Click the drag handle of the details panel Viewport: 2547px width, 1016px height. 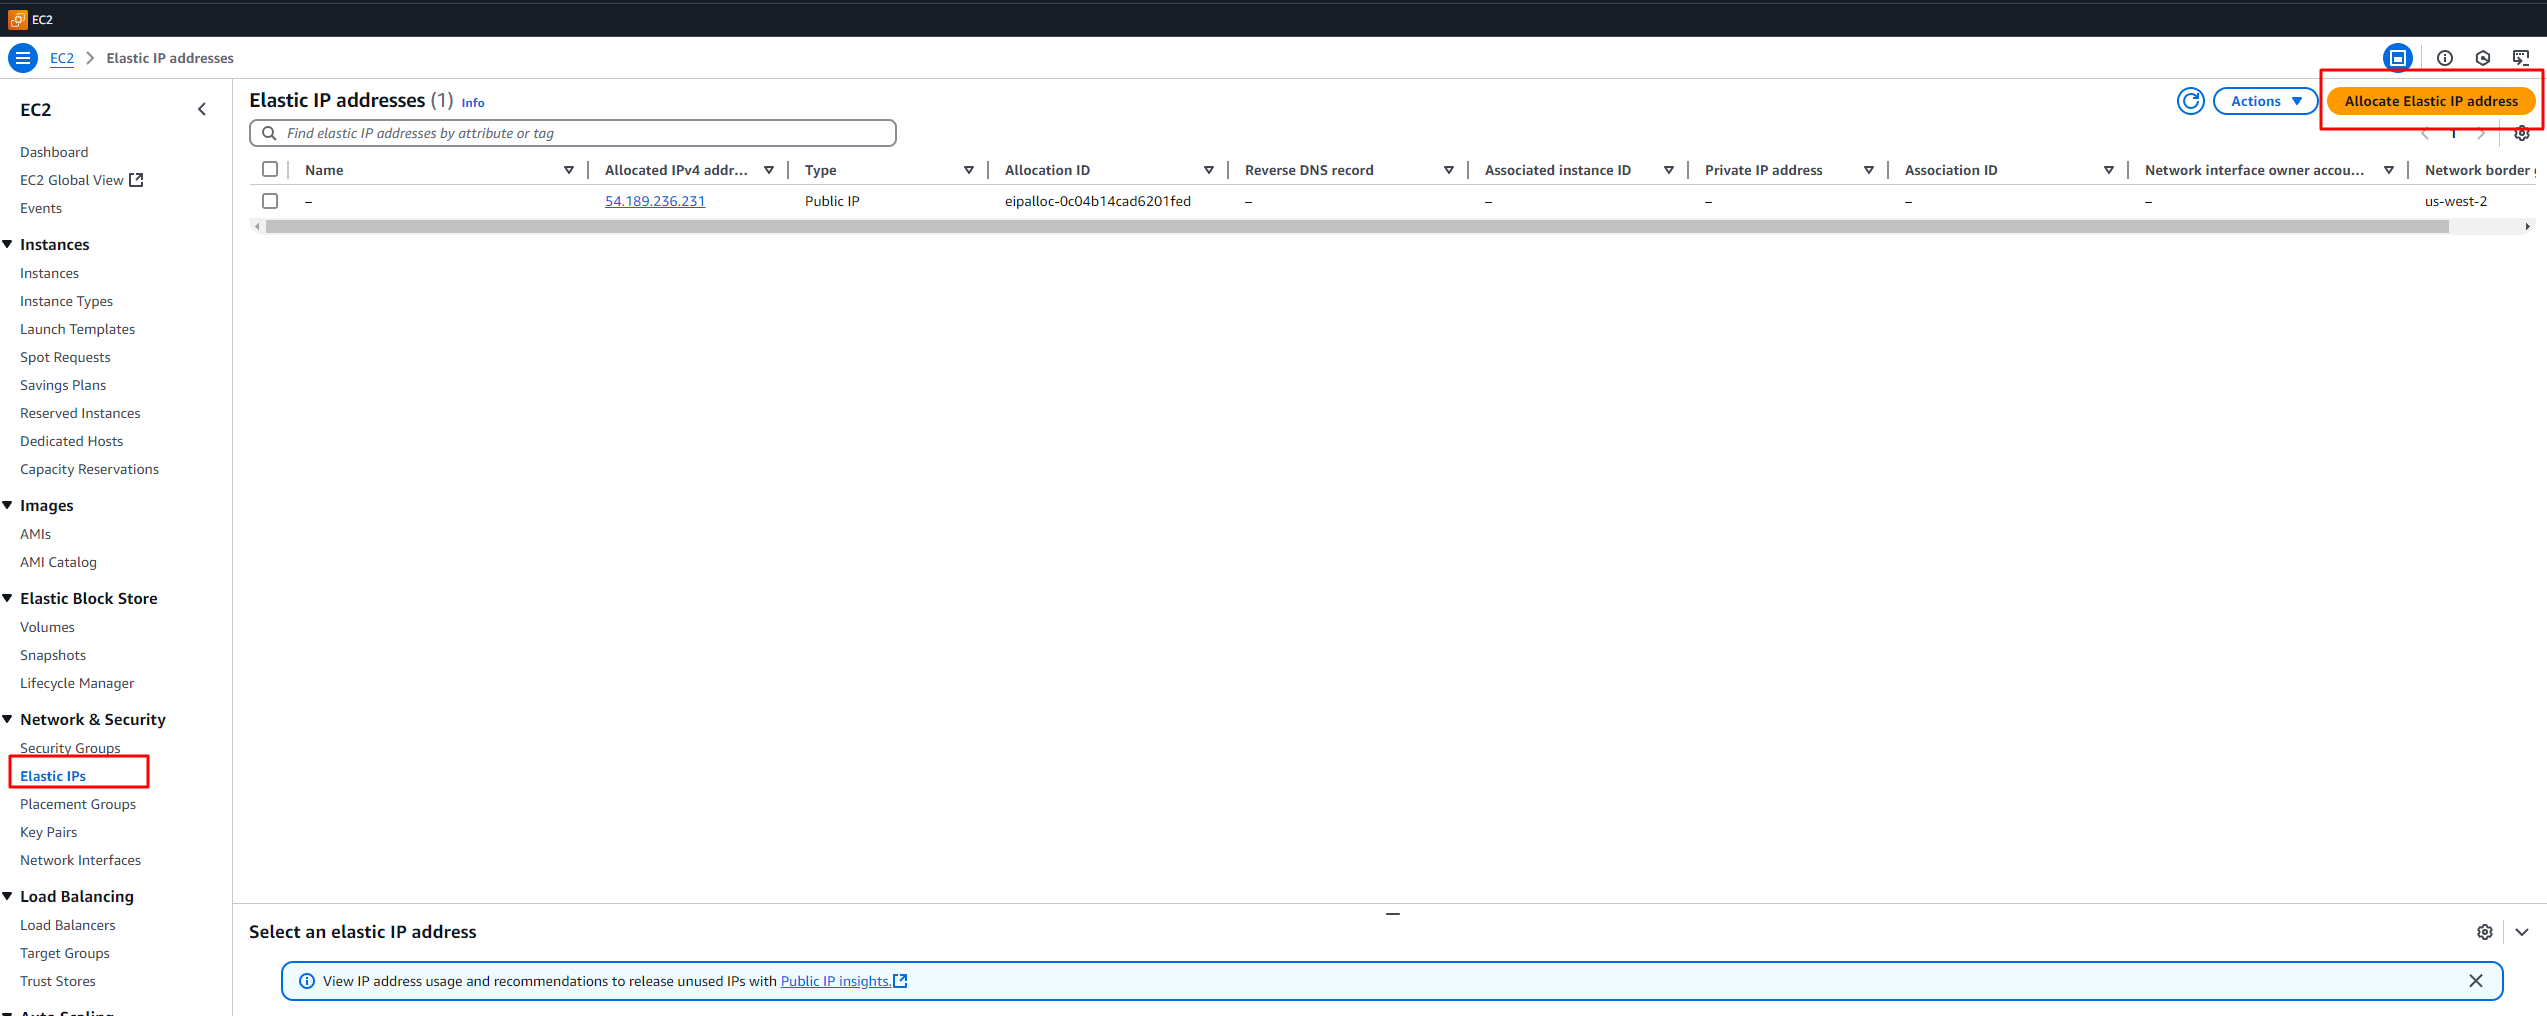pyautogui.click(x=1392, y=914)
